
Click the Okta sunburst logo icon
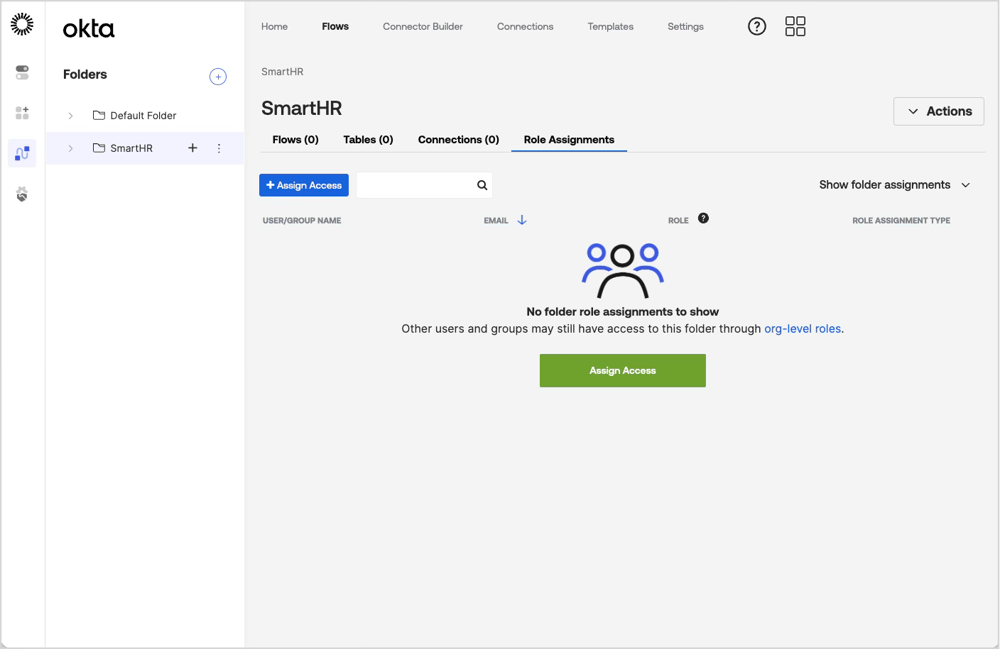(x=22, y=24)
